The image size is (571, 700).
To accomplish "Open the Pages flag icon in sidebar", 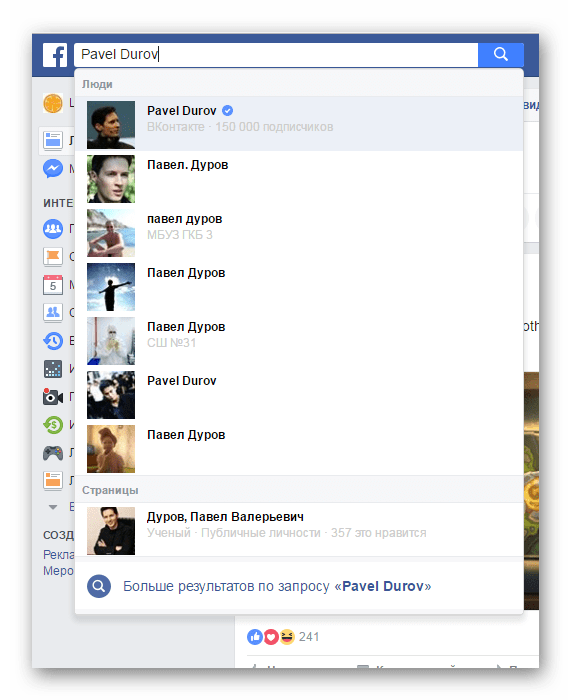I will coord(53,257).
